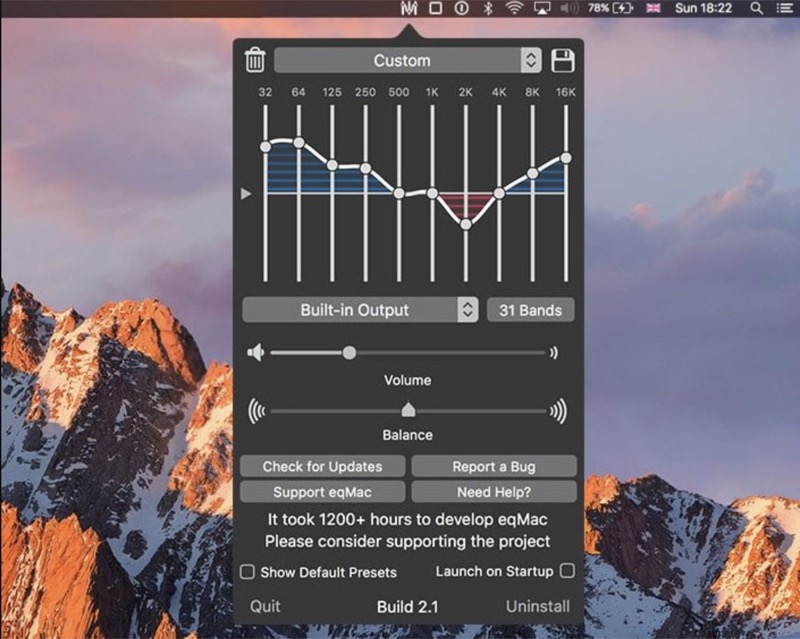Image resolution: width=800 pixels, height=639 pixels.
Task: Click the Report a Bug button
Action: click(494, 466)
